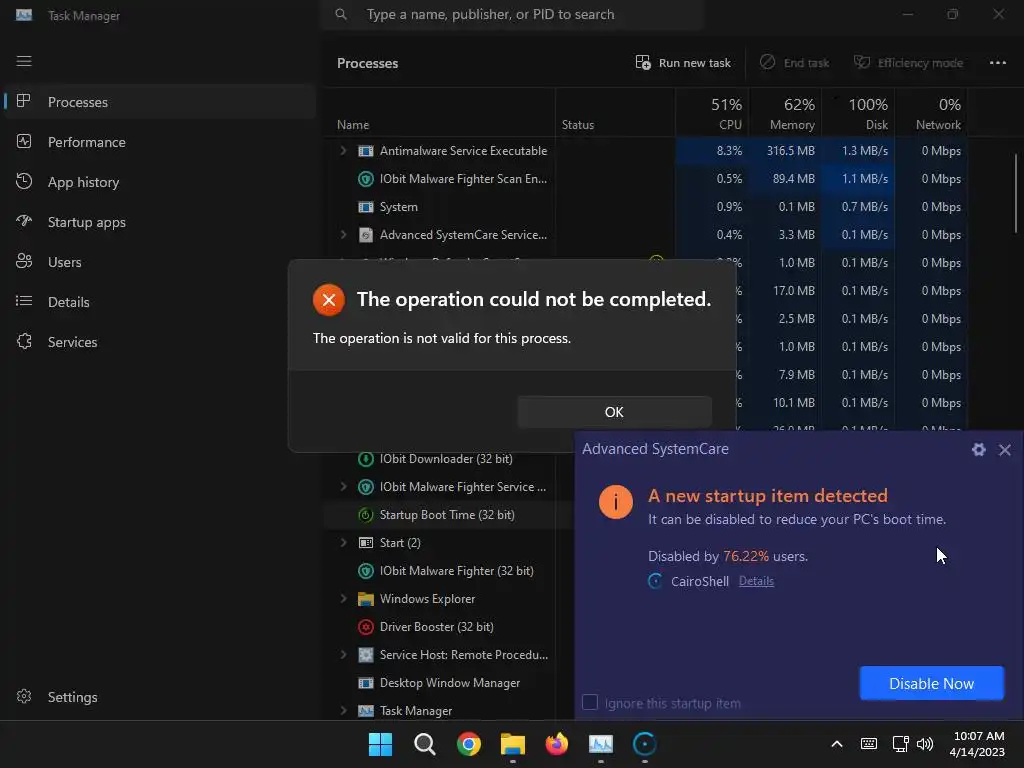Click the search magnifier icon in Task Manager

pyautogui.click(x=341, y=14)
